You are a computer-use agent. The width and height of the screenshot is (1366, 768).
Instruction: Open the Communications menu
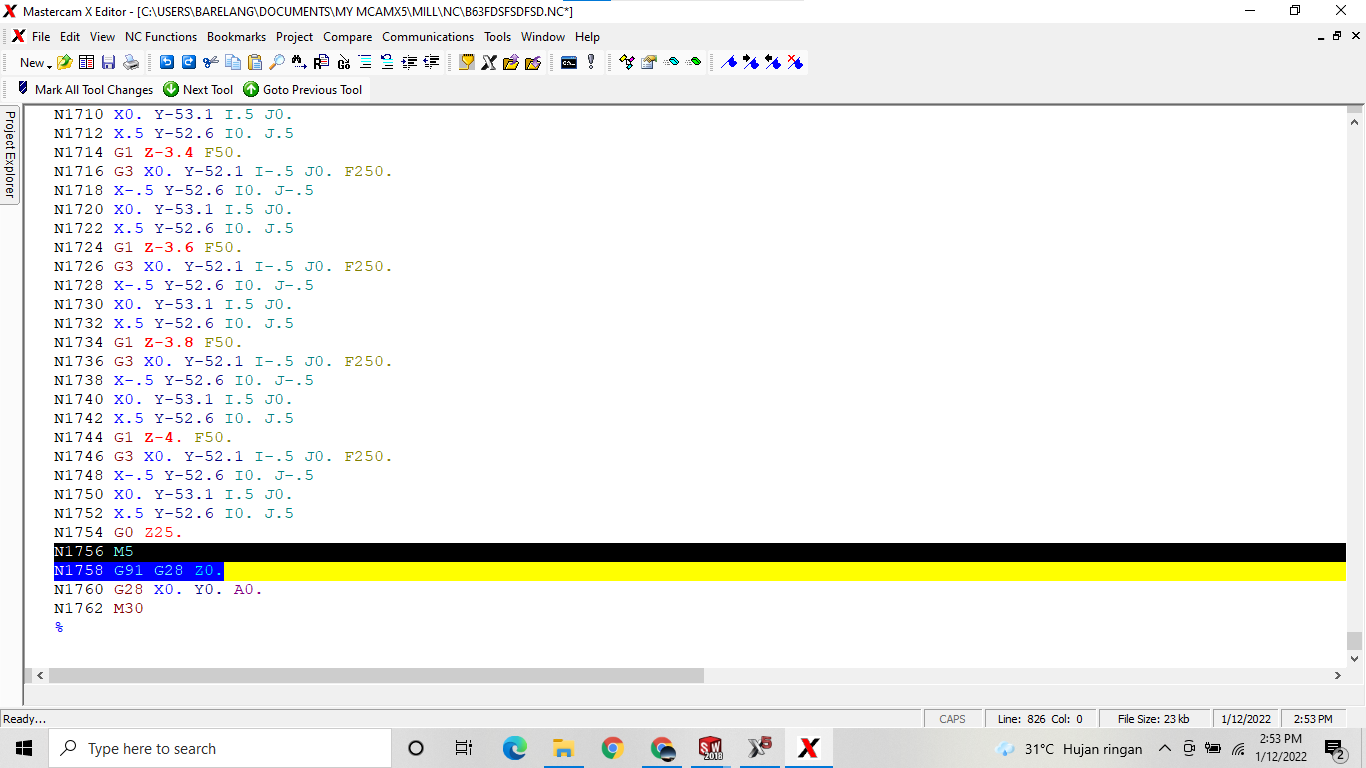point(428,37)
